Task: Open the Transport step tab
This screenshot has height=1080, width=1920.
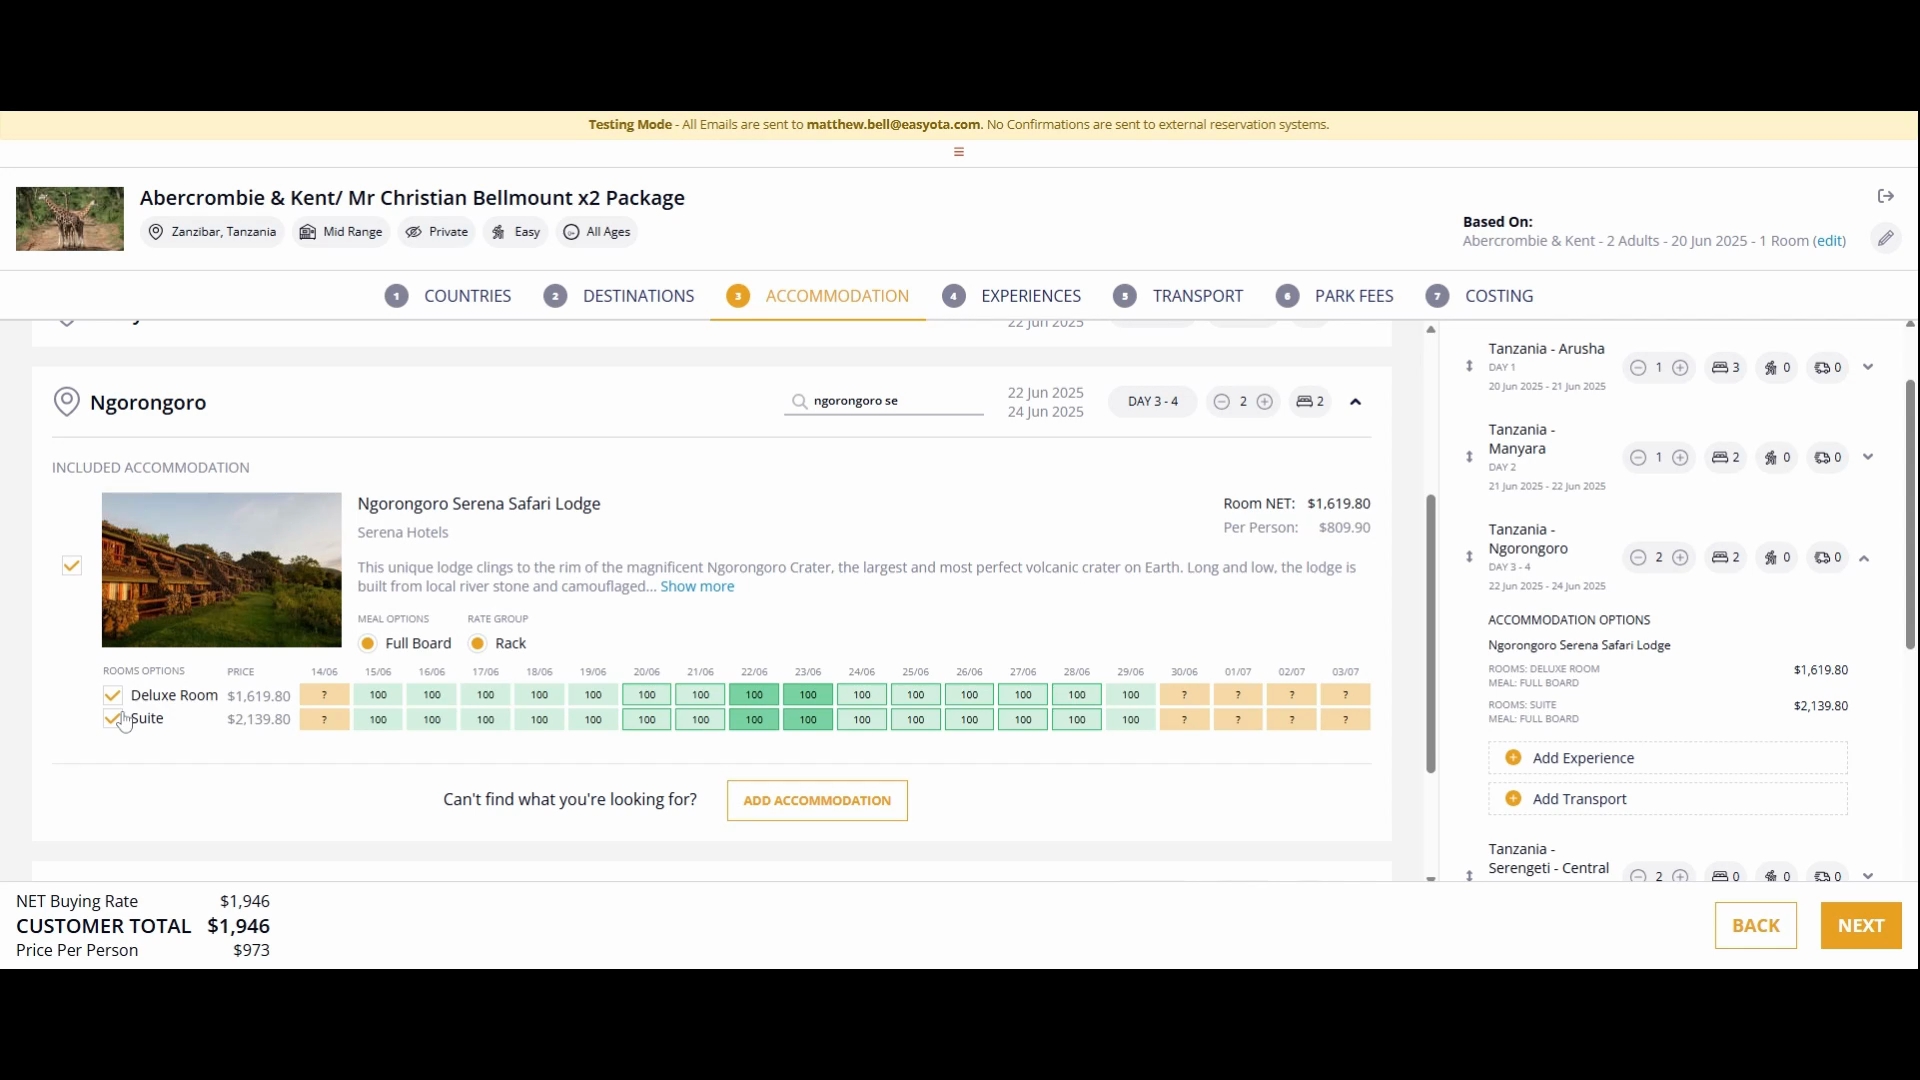Action: (1178, 296)
